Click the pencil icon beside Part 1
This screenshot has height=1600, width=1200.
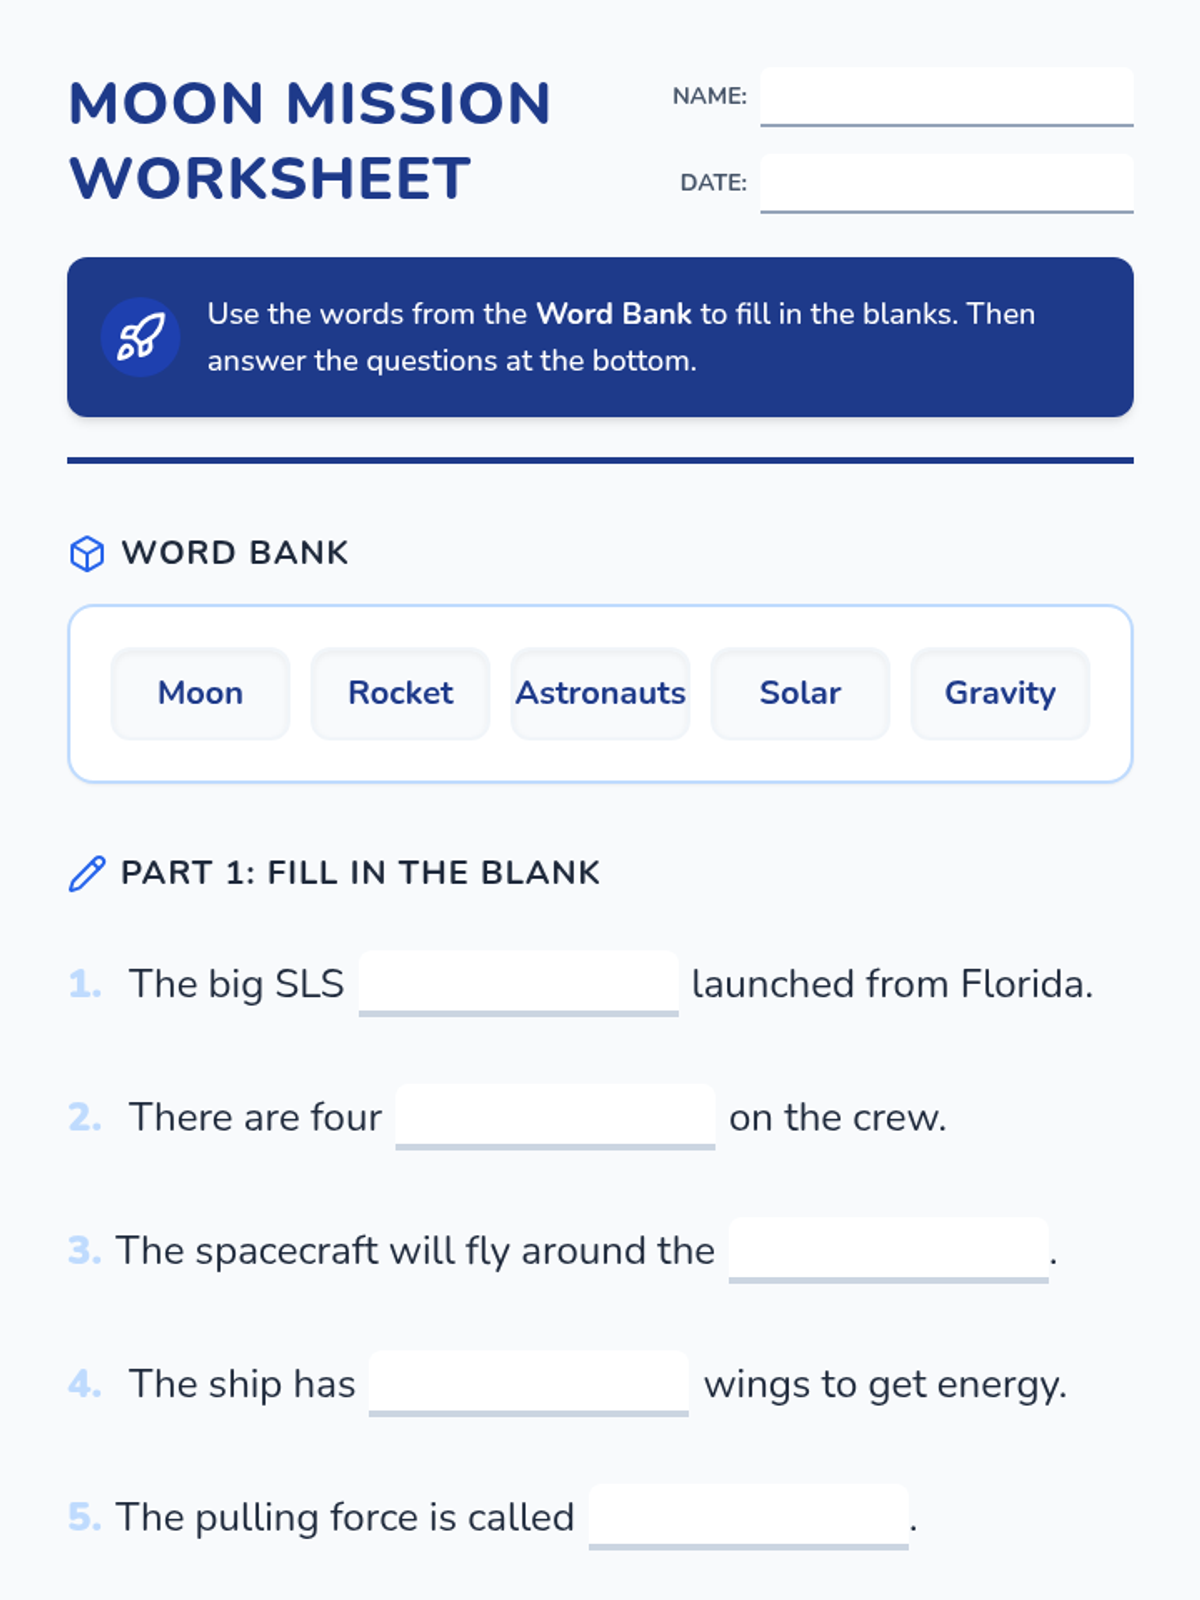coord(87,873)
